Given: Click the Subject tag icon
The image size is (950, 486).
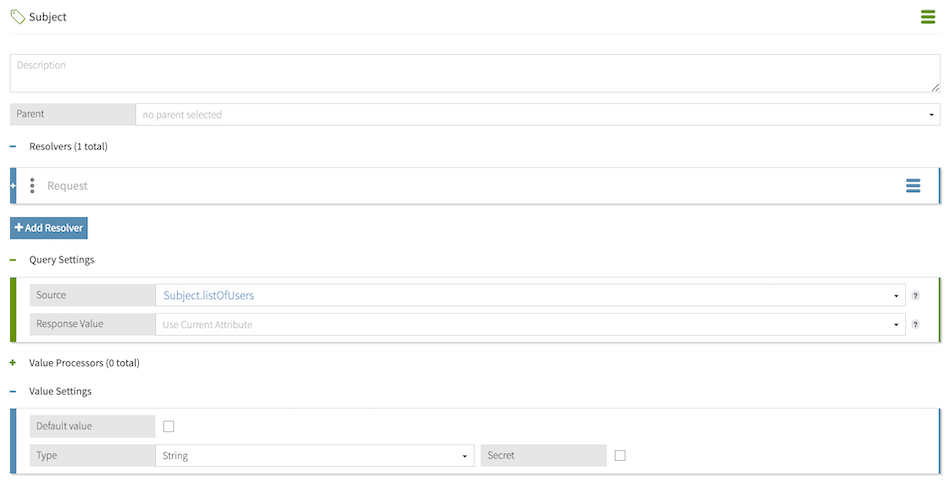Looking at the screenshot, I should [17, 17].
